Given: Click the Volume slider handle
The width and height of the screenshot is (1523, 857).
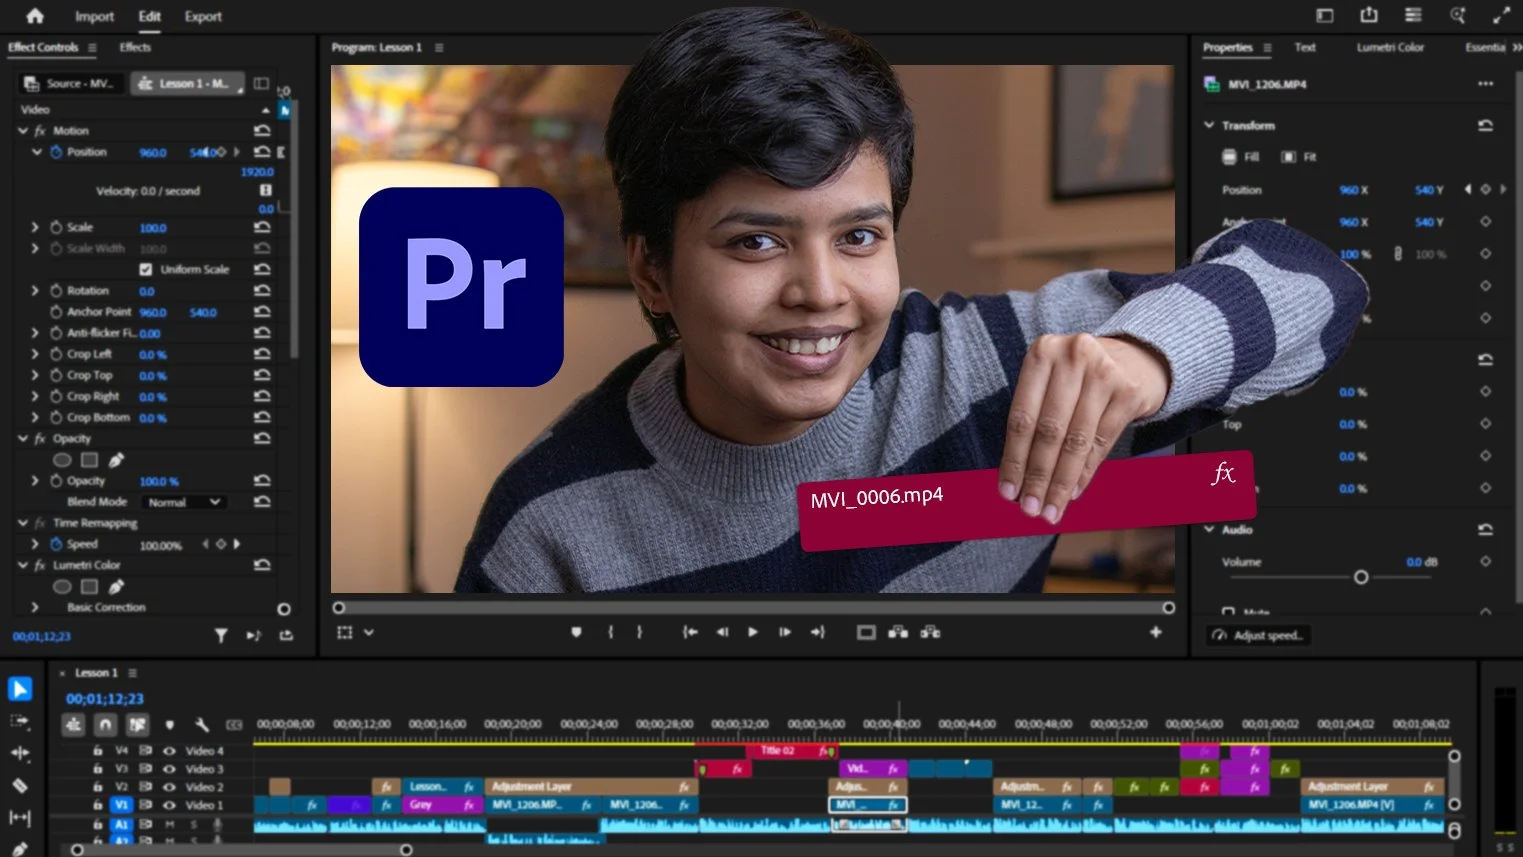Looking at the screenshot, I should pos(1360,577).
